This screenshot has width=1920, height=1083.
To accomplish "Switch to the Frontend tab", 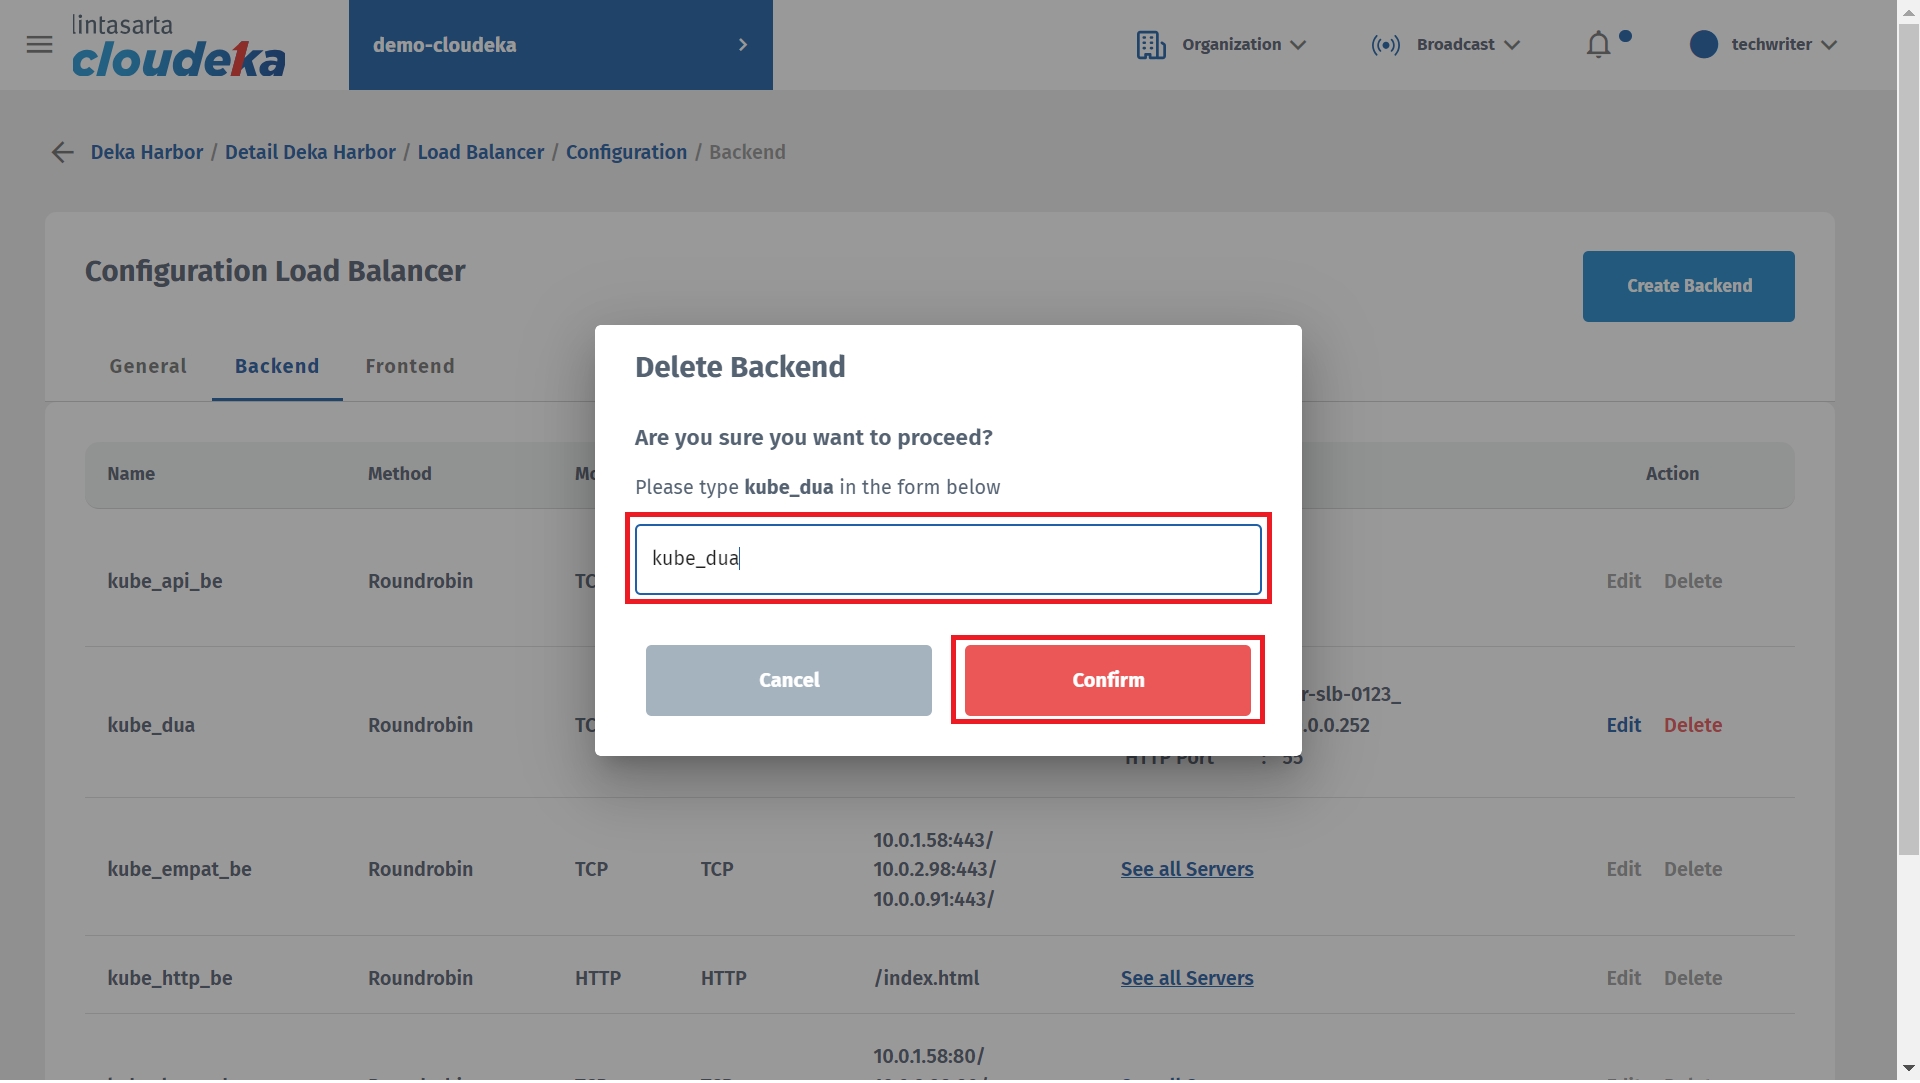I will (410, 367).
